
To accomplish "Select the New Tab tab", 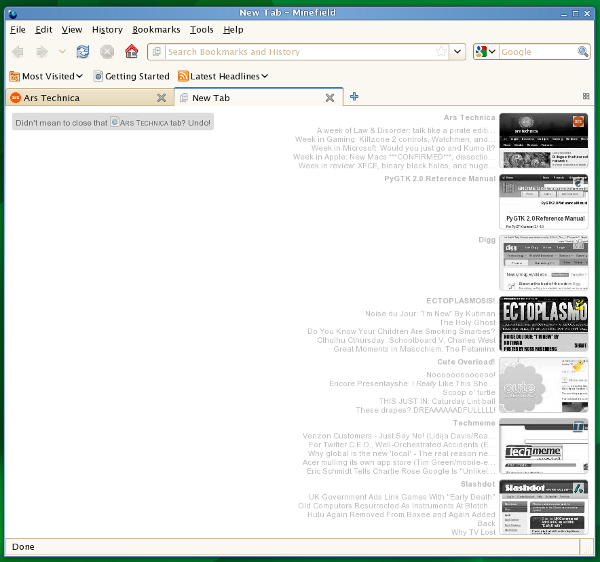I will [259, 98].
